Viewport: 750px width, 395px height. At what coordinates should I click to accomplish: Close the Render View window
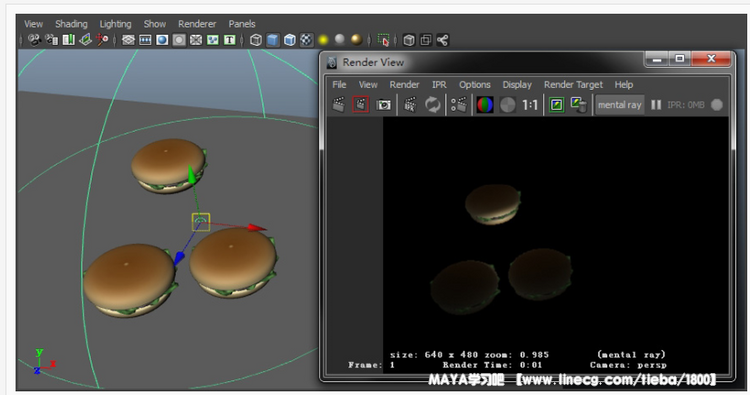pyautogui.click(x=711, y=59)
